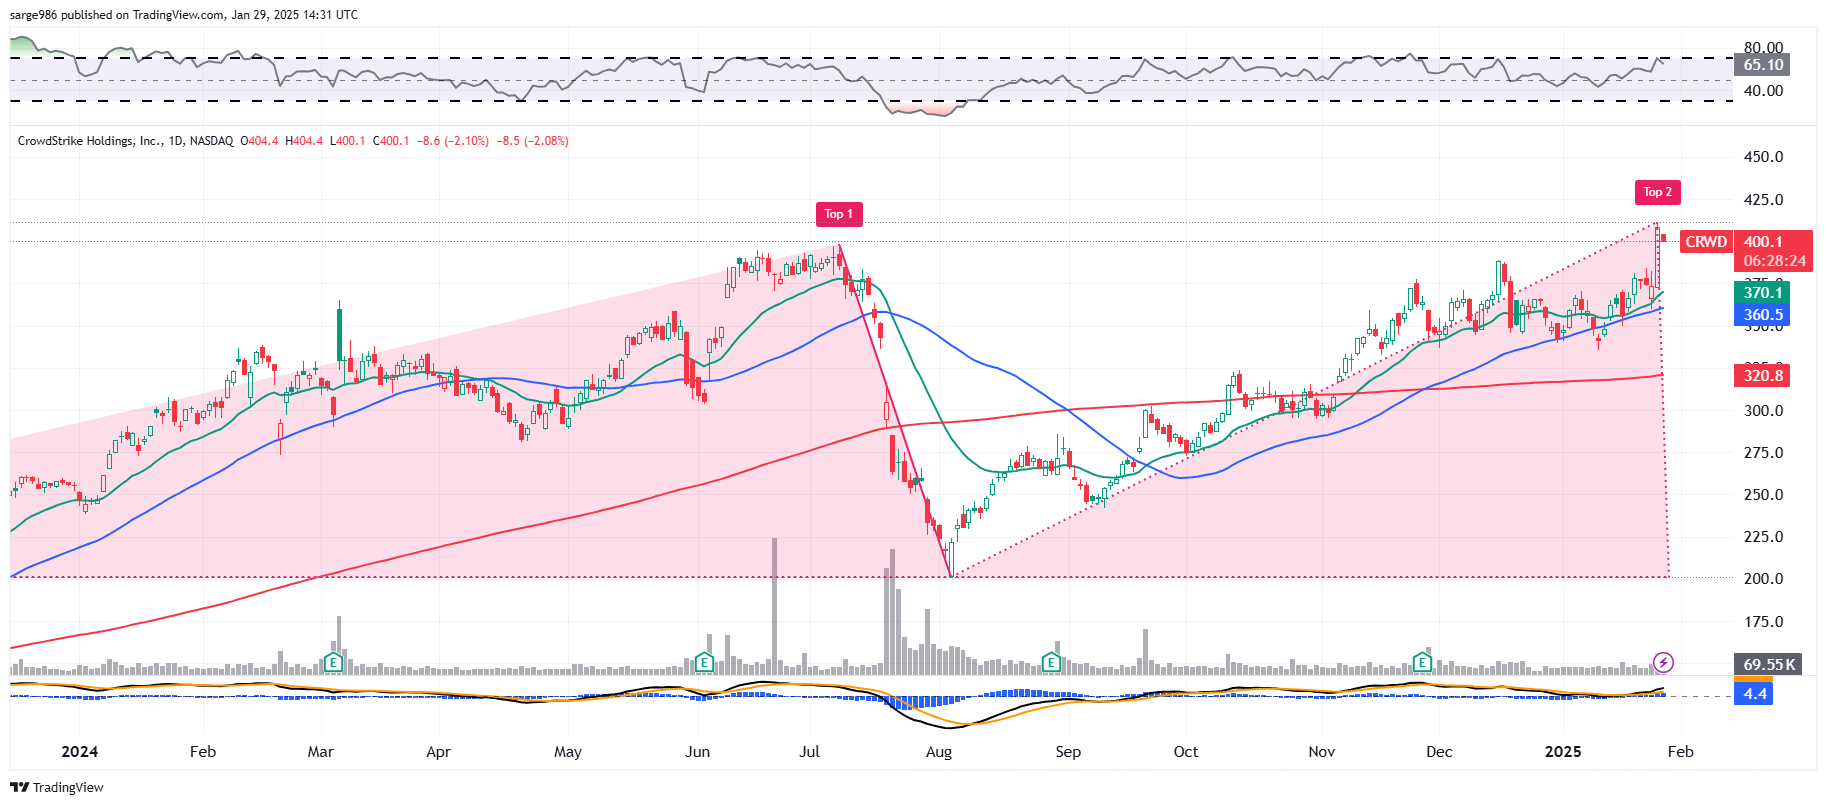1827x805 pixels.
Task: Click the 69.55K volume value label
Action: tap(1768, 664)
